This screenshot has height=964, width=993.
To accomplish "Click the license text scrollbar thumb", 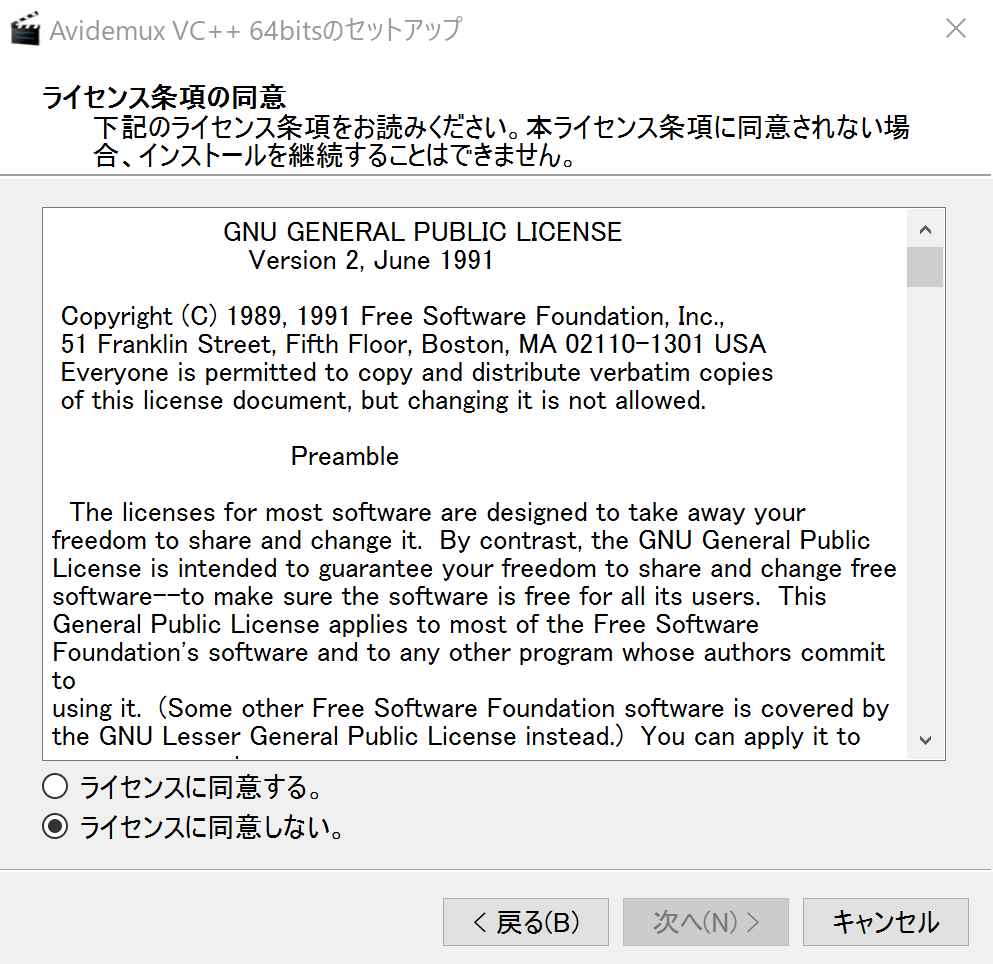I will 925,267.
